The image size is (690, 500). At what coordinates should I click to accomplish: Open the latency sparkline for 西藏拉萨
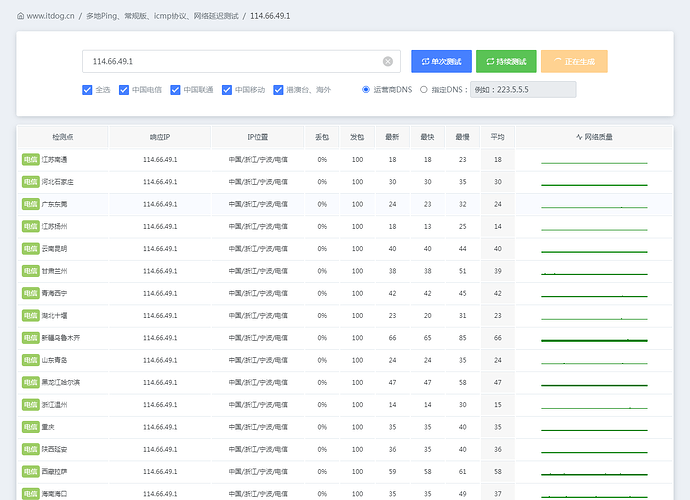594,474
